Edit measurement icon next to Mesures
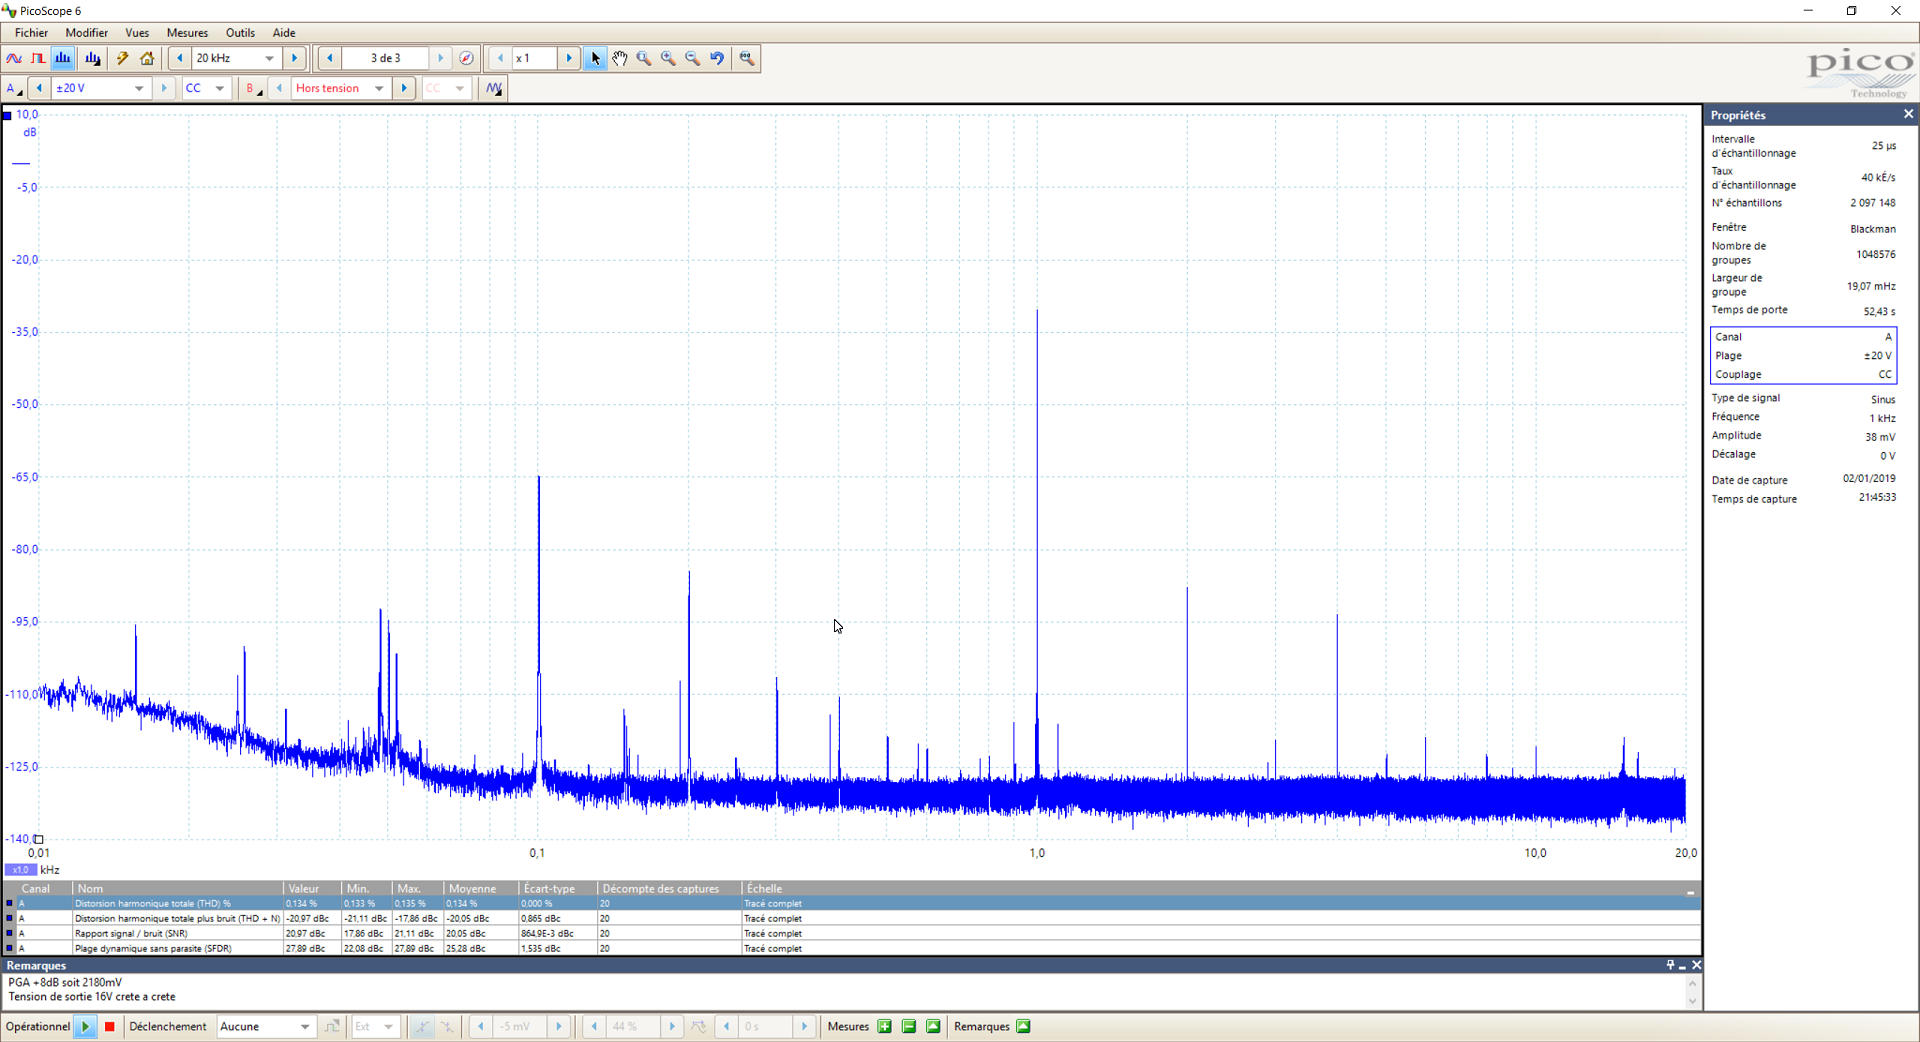The height and width of the screenshot is (1042, 1920). [933, 1026]
